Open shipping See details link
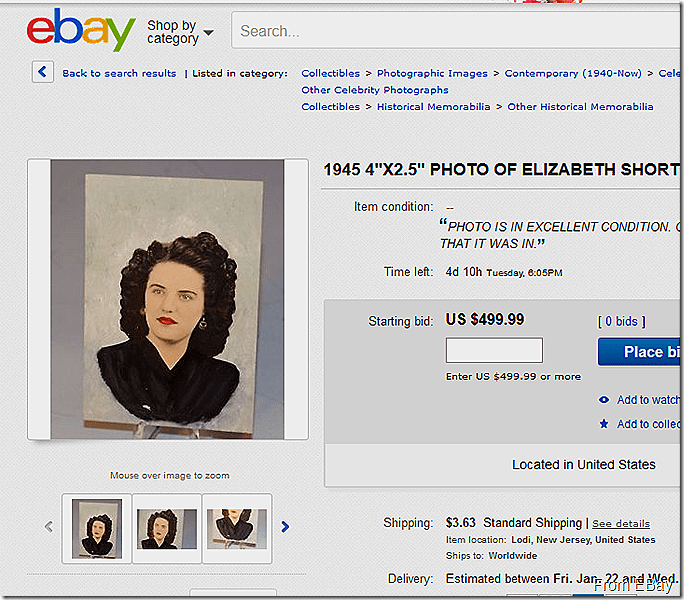 coord(620,524)
